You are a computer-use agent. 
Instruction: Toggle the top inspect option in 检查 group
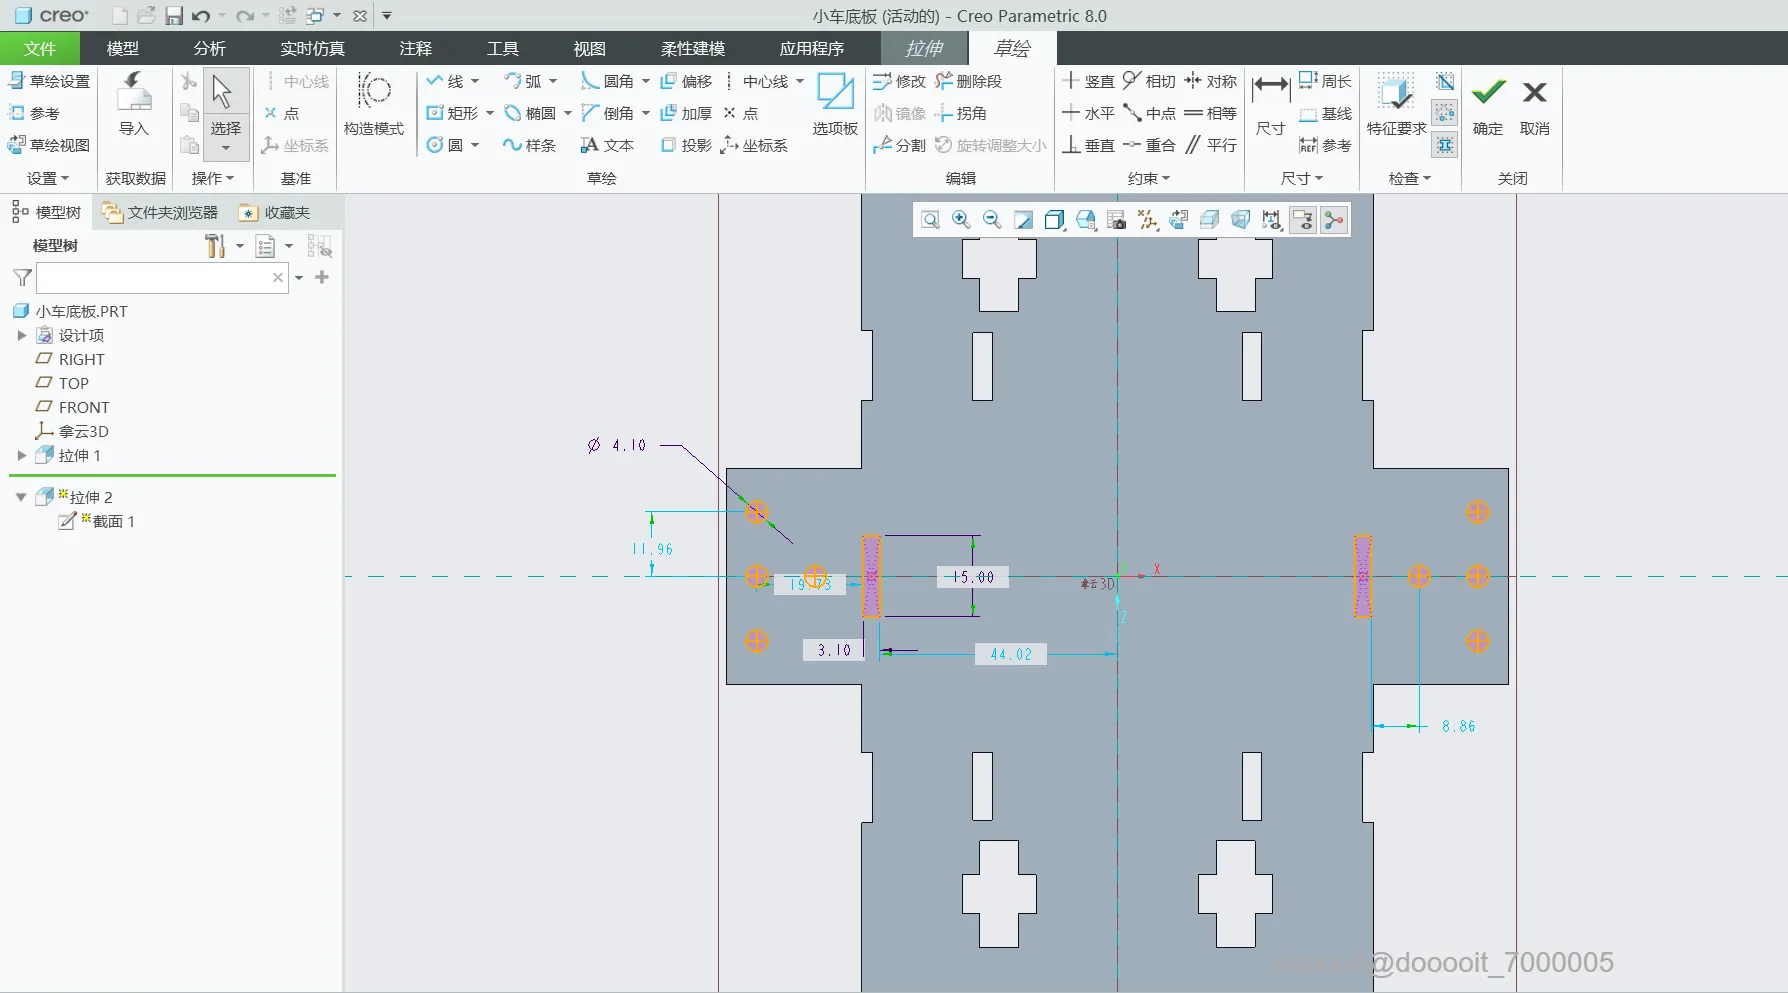pos(1445,81)
